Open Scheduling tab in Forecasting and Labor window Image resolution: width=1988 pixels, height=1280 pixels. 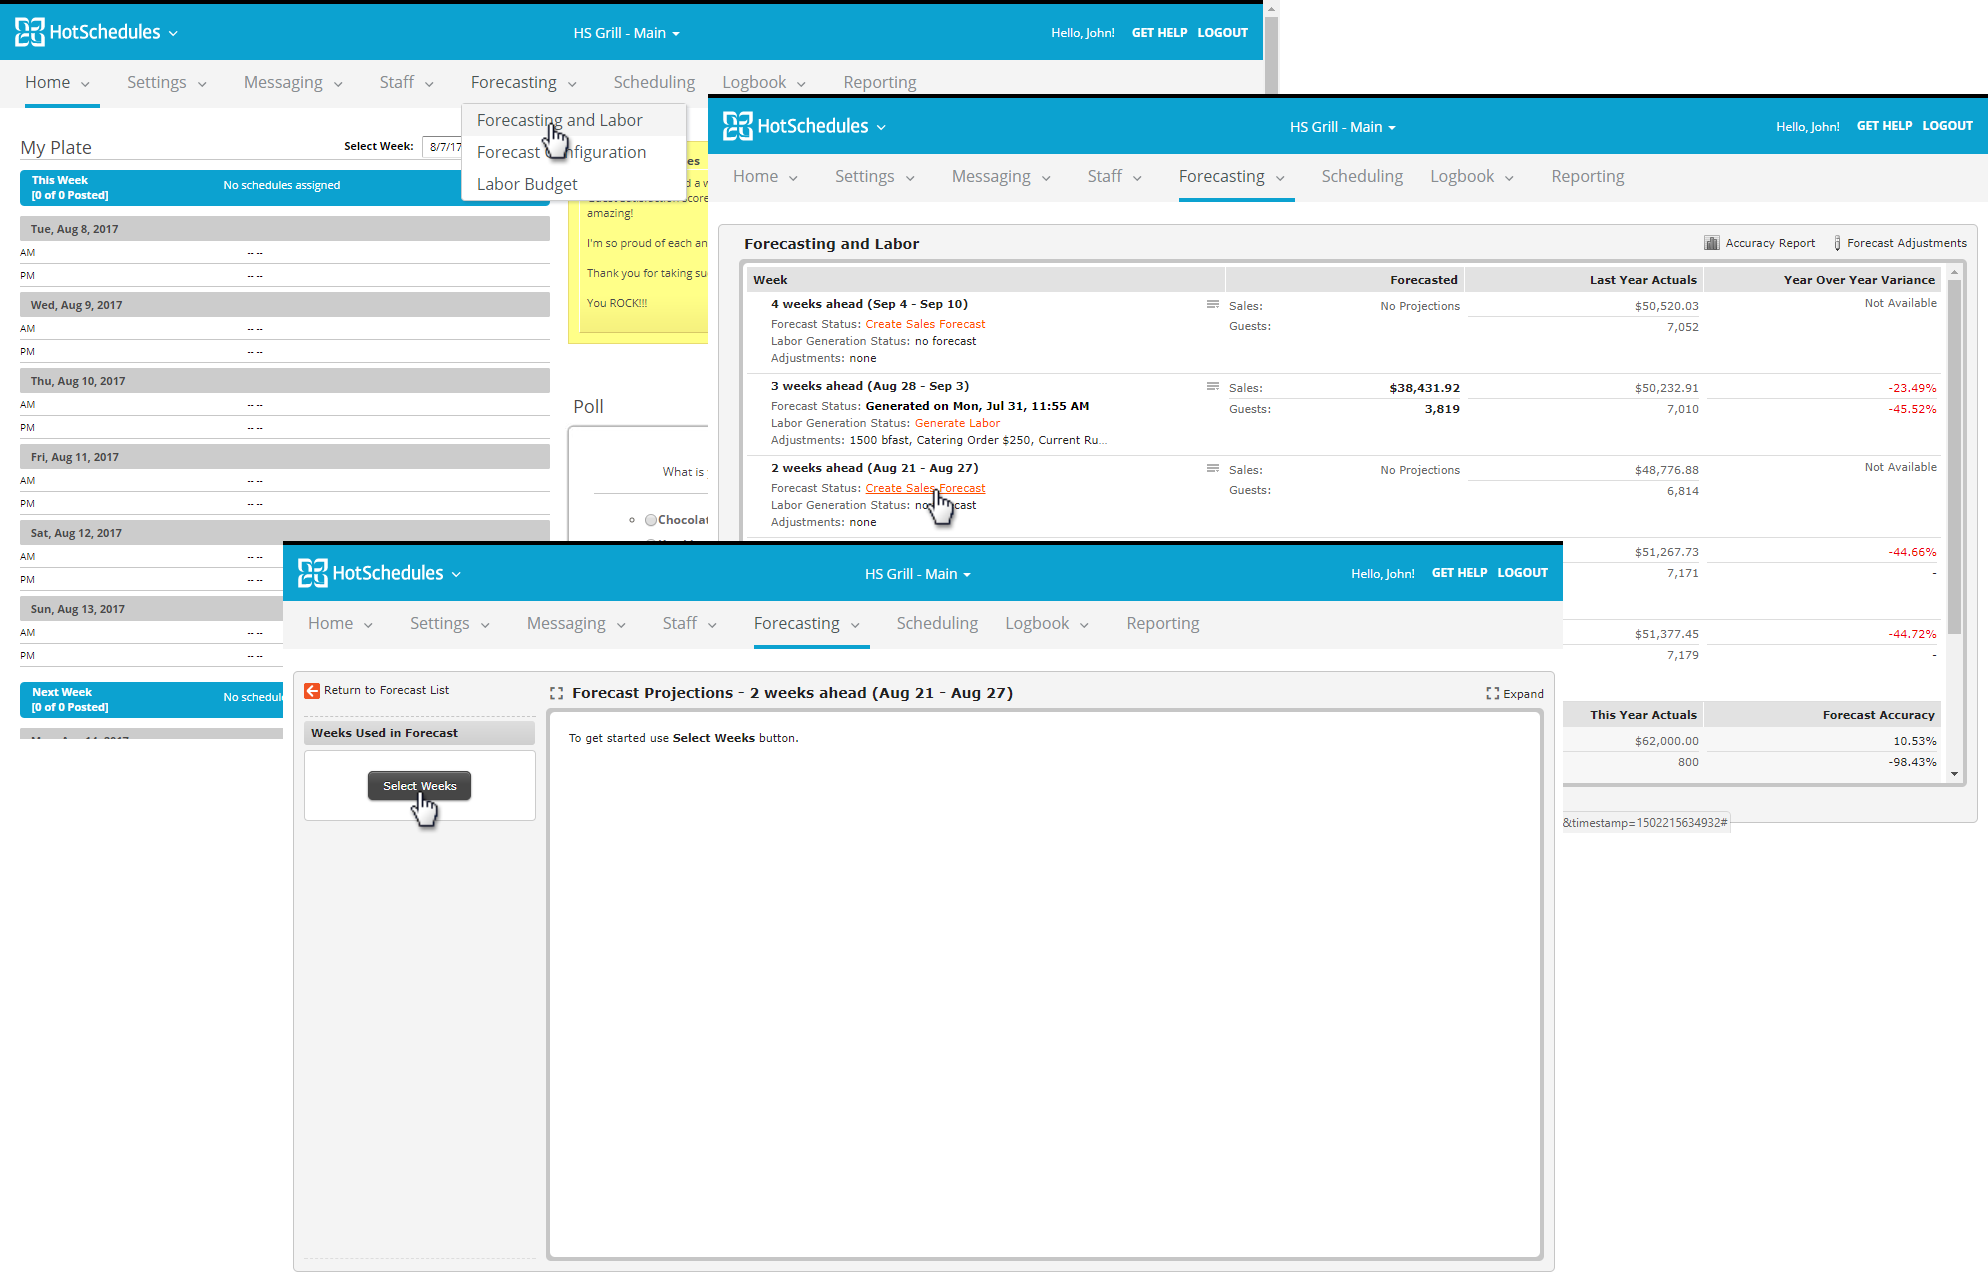pyautogui.click(x=1362, y=176)
